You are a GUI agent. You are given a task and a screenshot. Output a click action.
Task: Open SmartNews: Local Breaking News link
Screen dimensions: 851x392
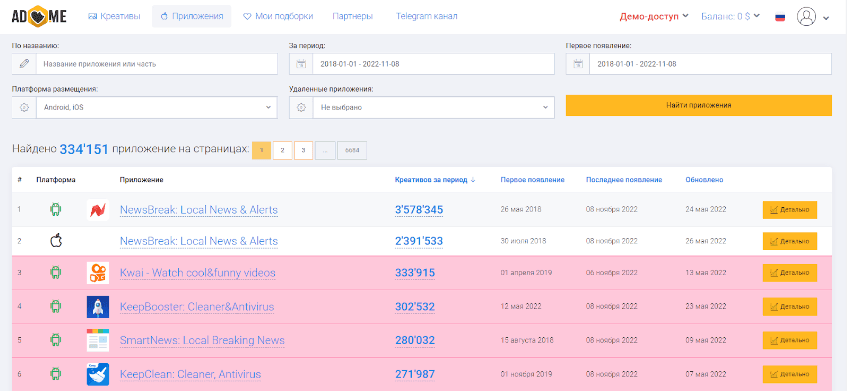(x=202, y=341)
